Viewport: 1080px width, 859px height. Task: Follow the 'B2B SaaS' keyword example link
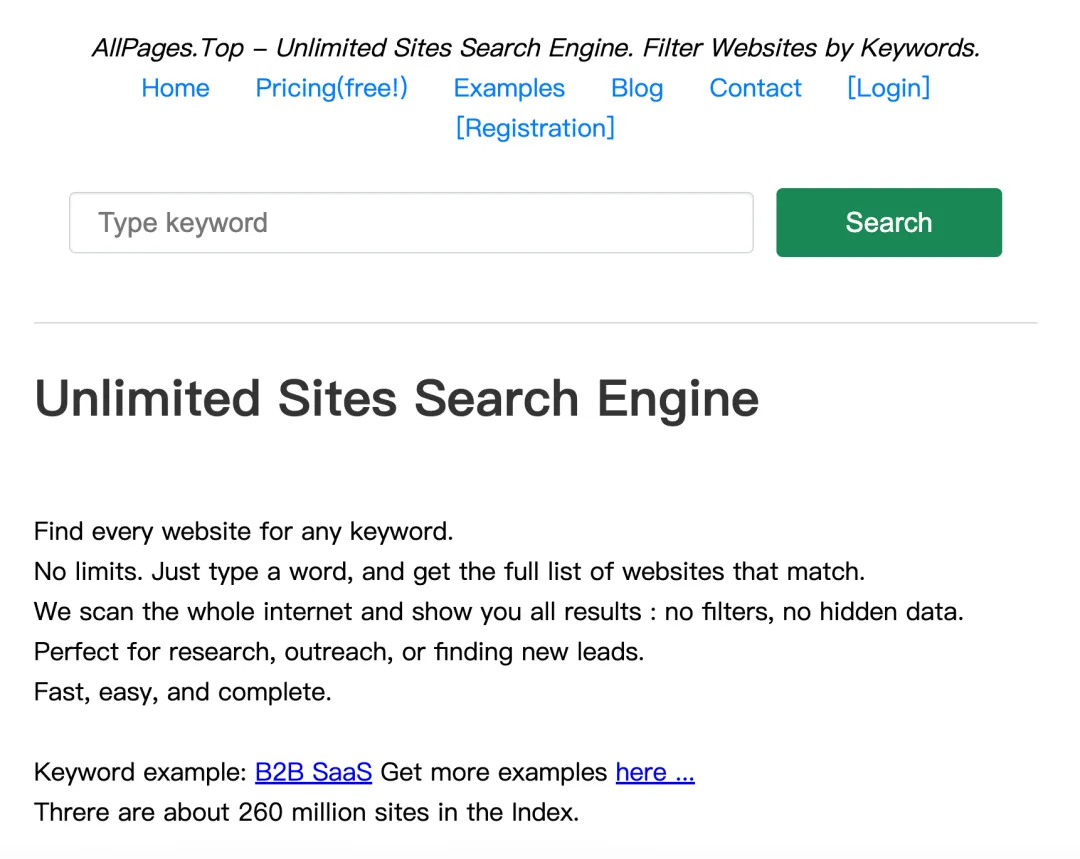(x=313, y=772)
